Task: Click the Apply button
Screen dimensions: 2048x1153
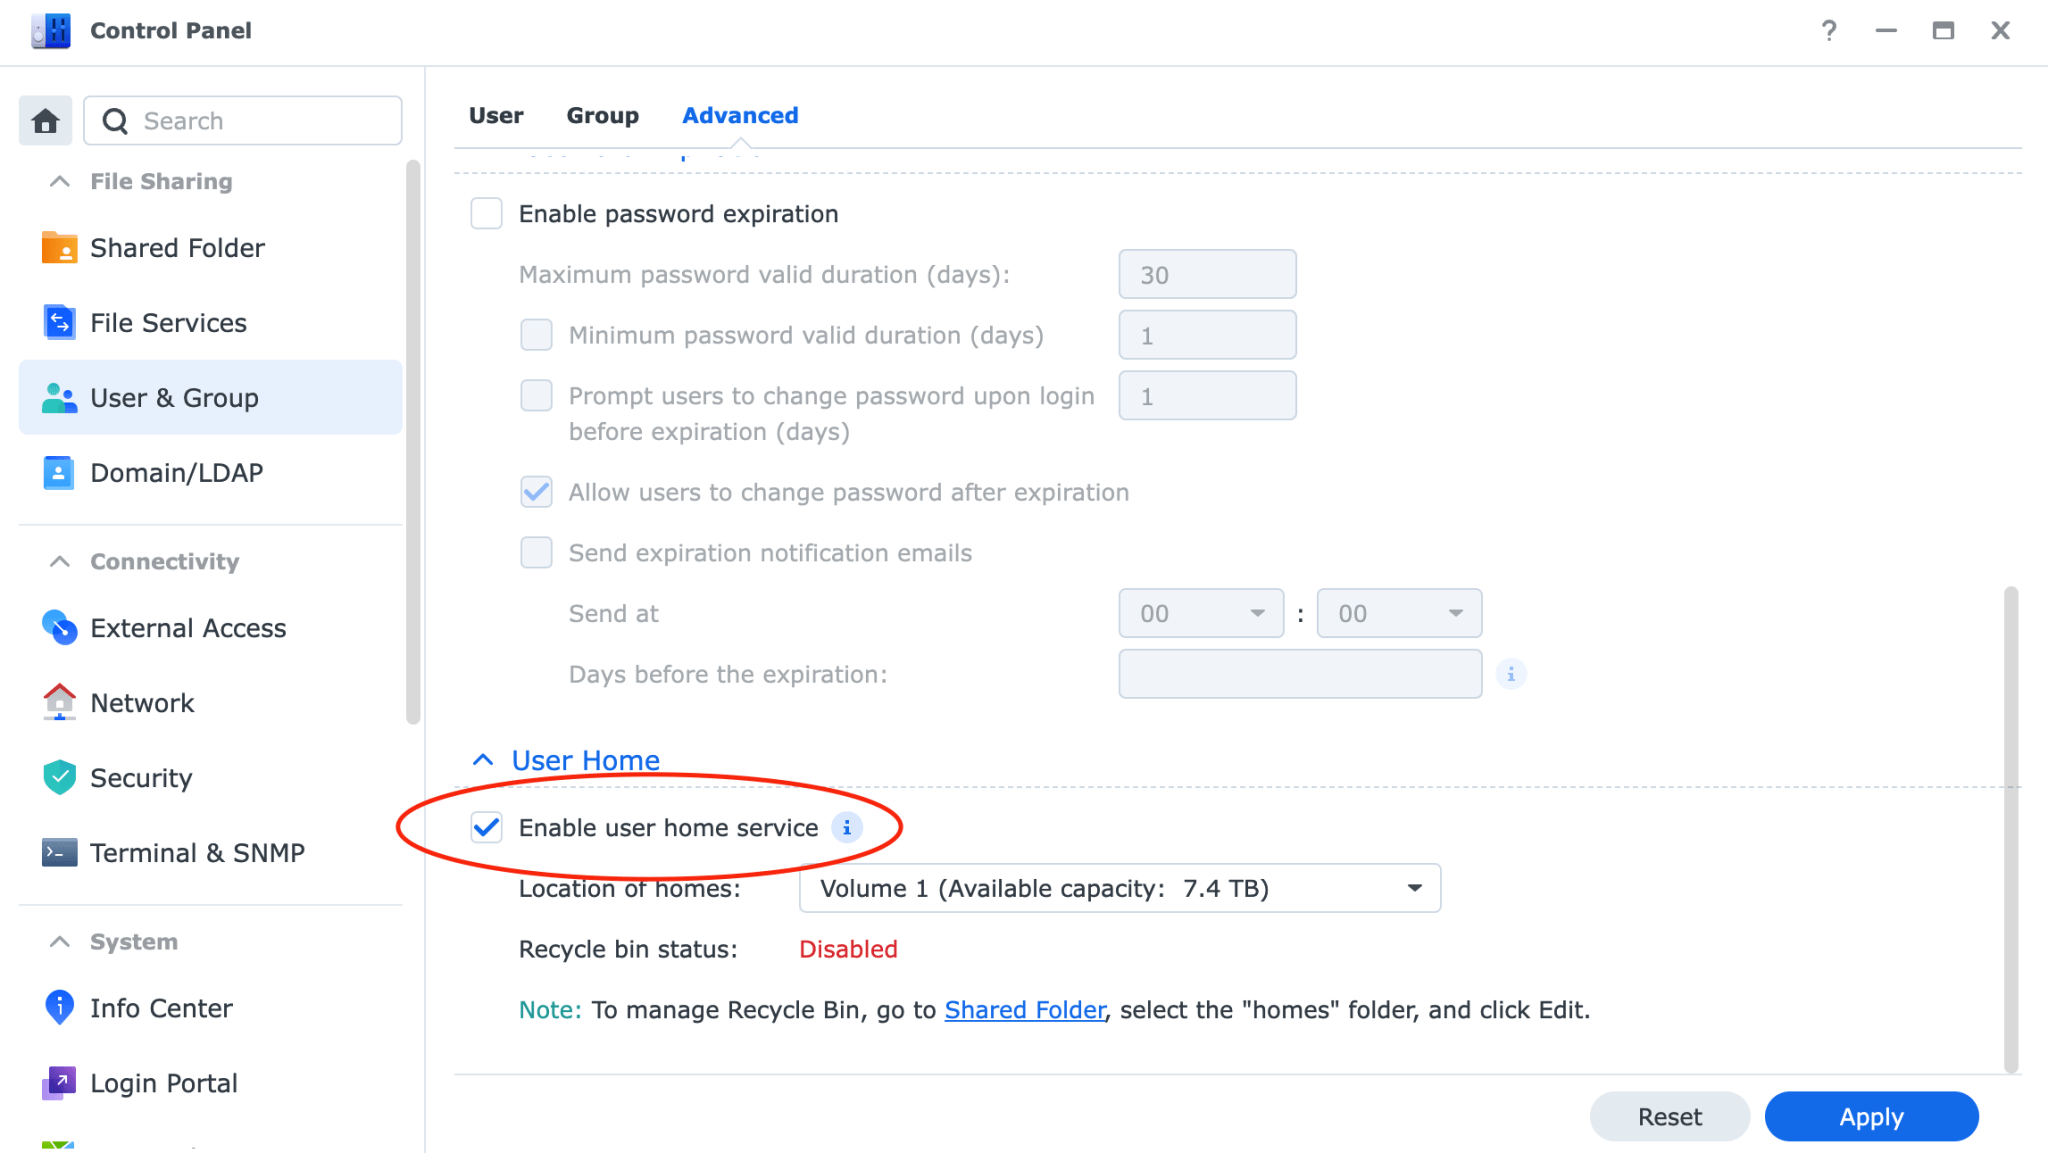Action: [1871, 1116]
